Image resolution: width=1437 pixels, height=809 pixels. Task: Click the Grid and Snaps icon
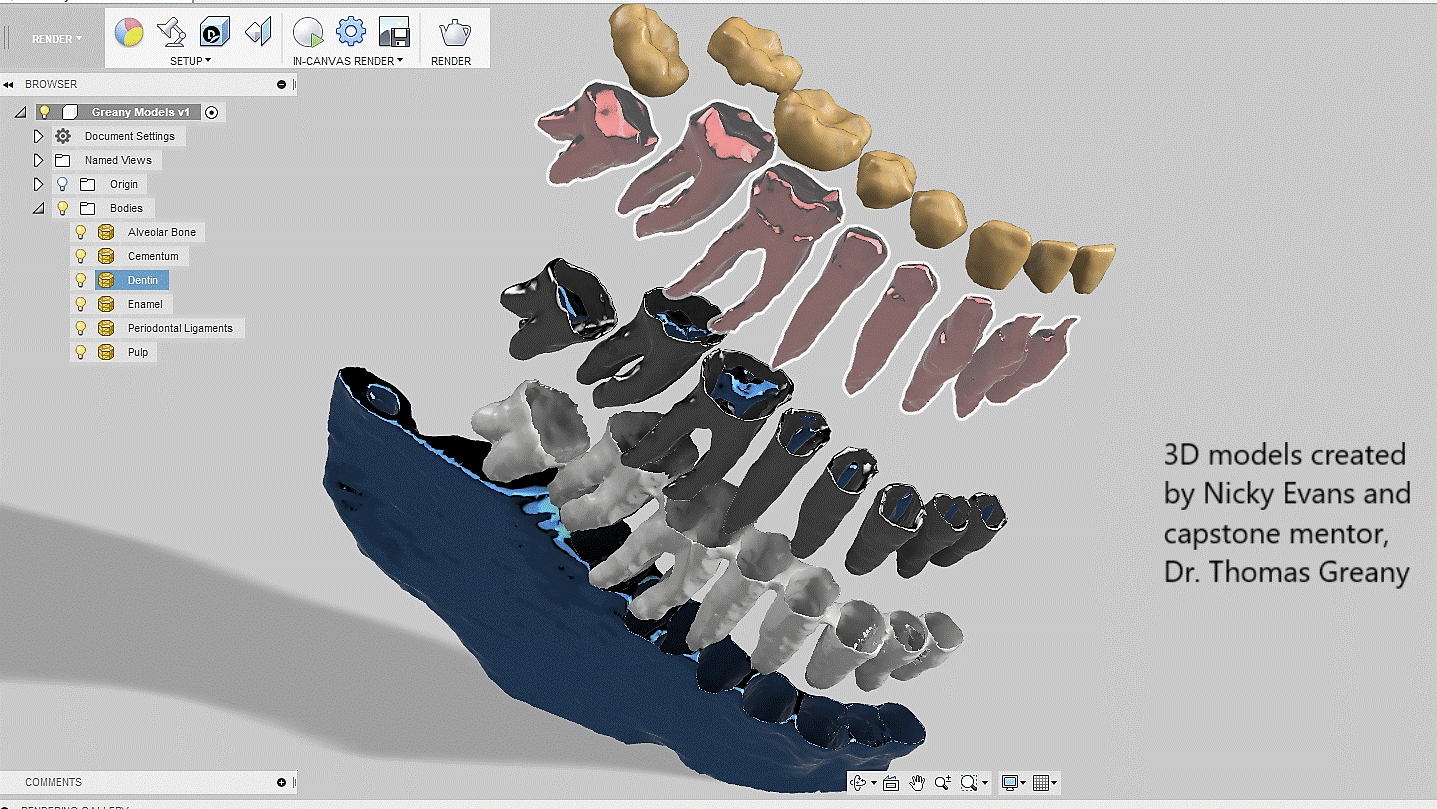click(x=1040, y=783)
